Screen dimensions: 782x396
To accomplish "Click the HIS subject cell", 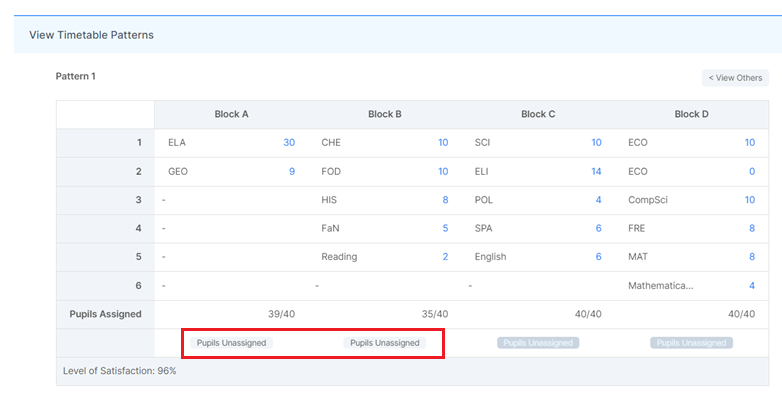I will tap(329, 200).
